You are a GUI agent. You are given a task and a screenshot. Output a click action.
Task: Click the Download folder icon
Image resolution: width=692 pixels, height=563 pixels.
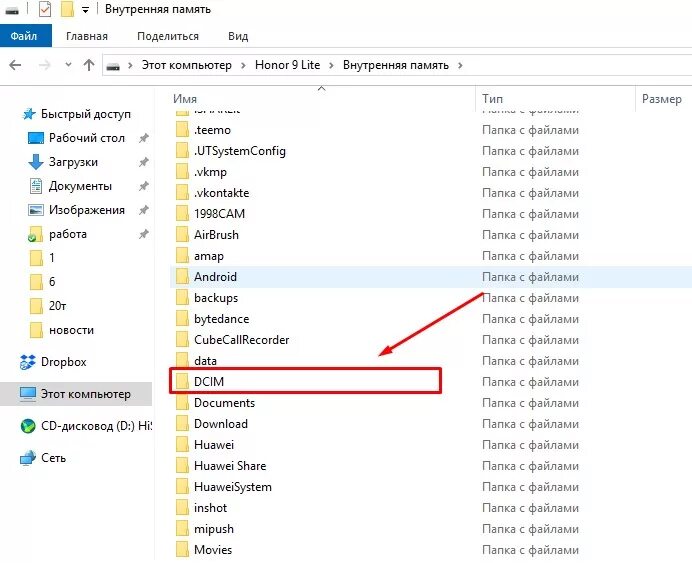point(182,424)
